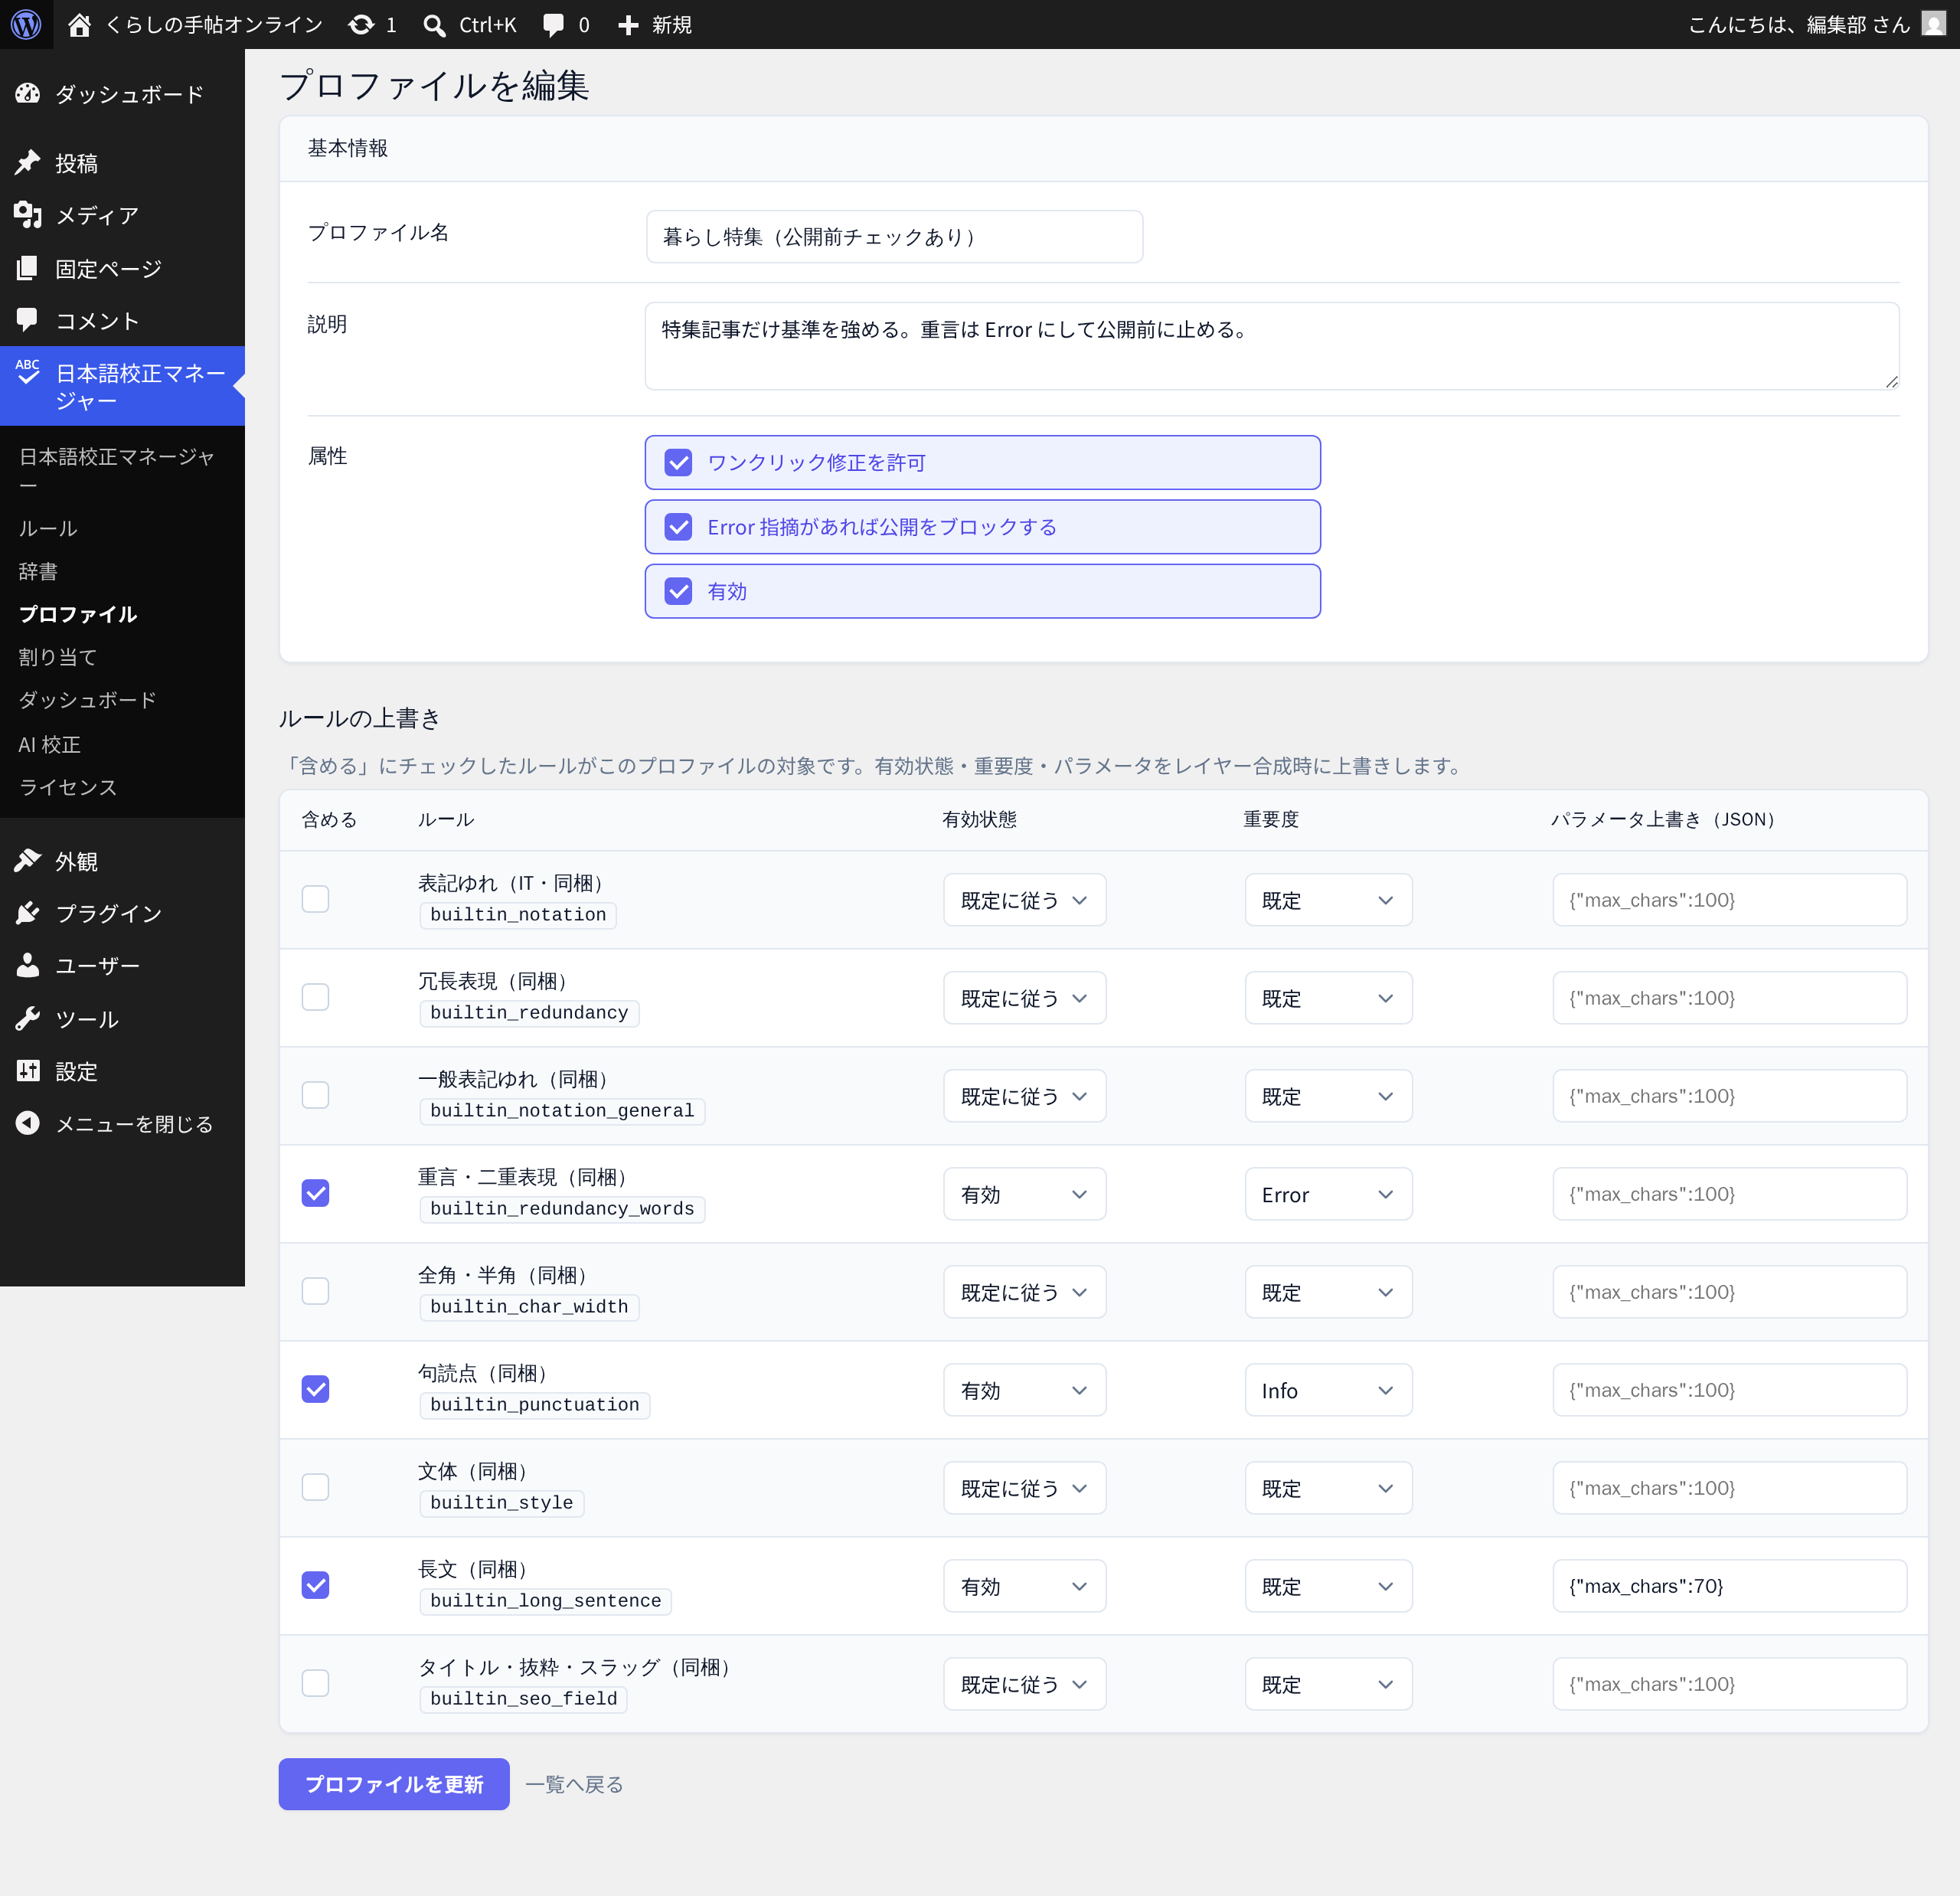Include the builtin_char_width rule
1960x1896 pixels.
click(316, 1291)
